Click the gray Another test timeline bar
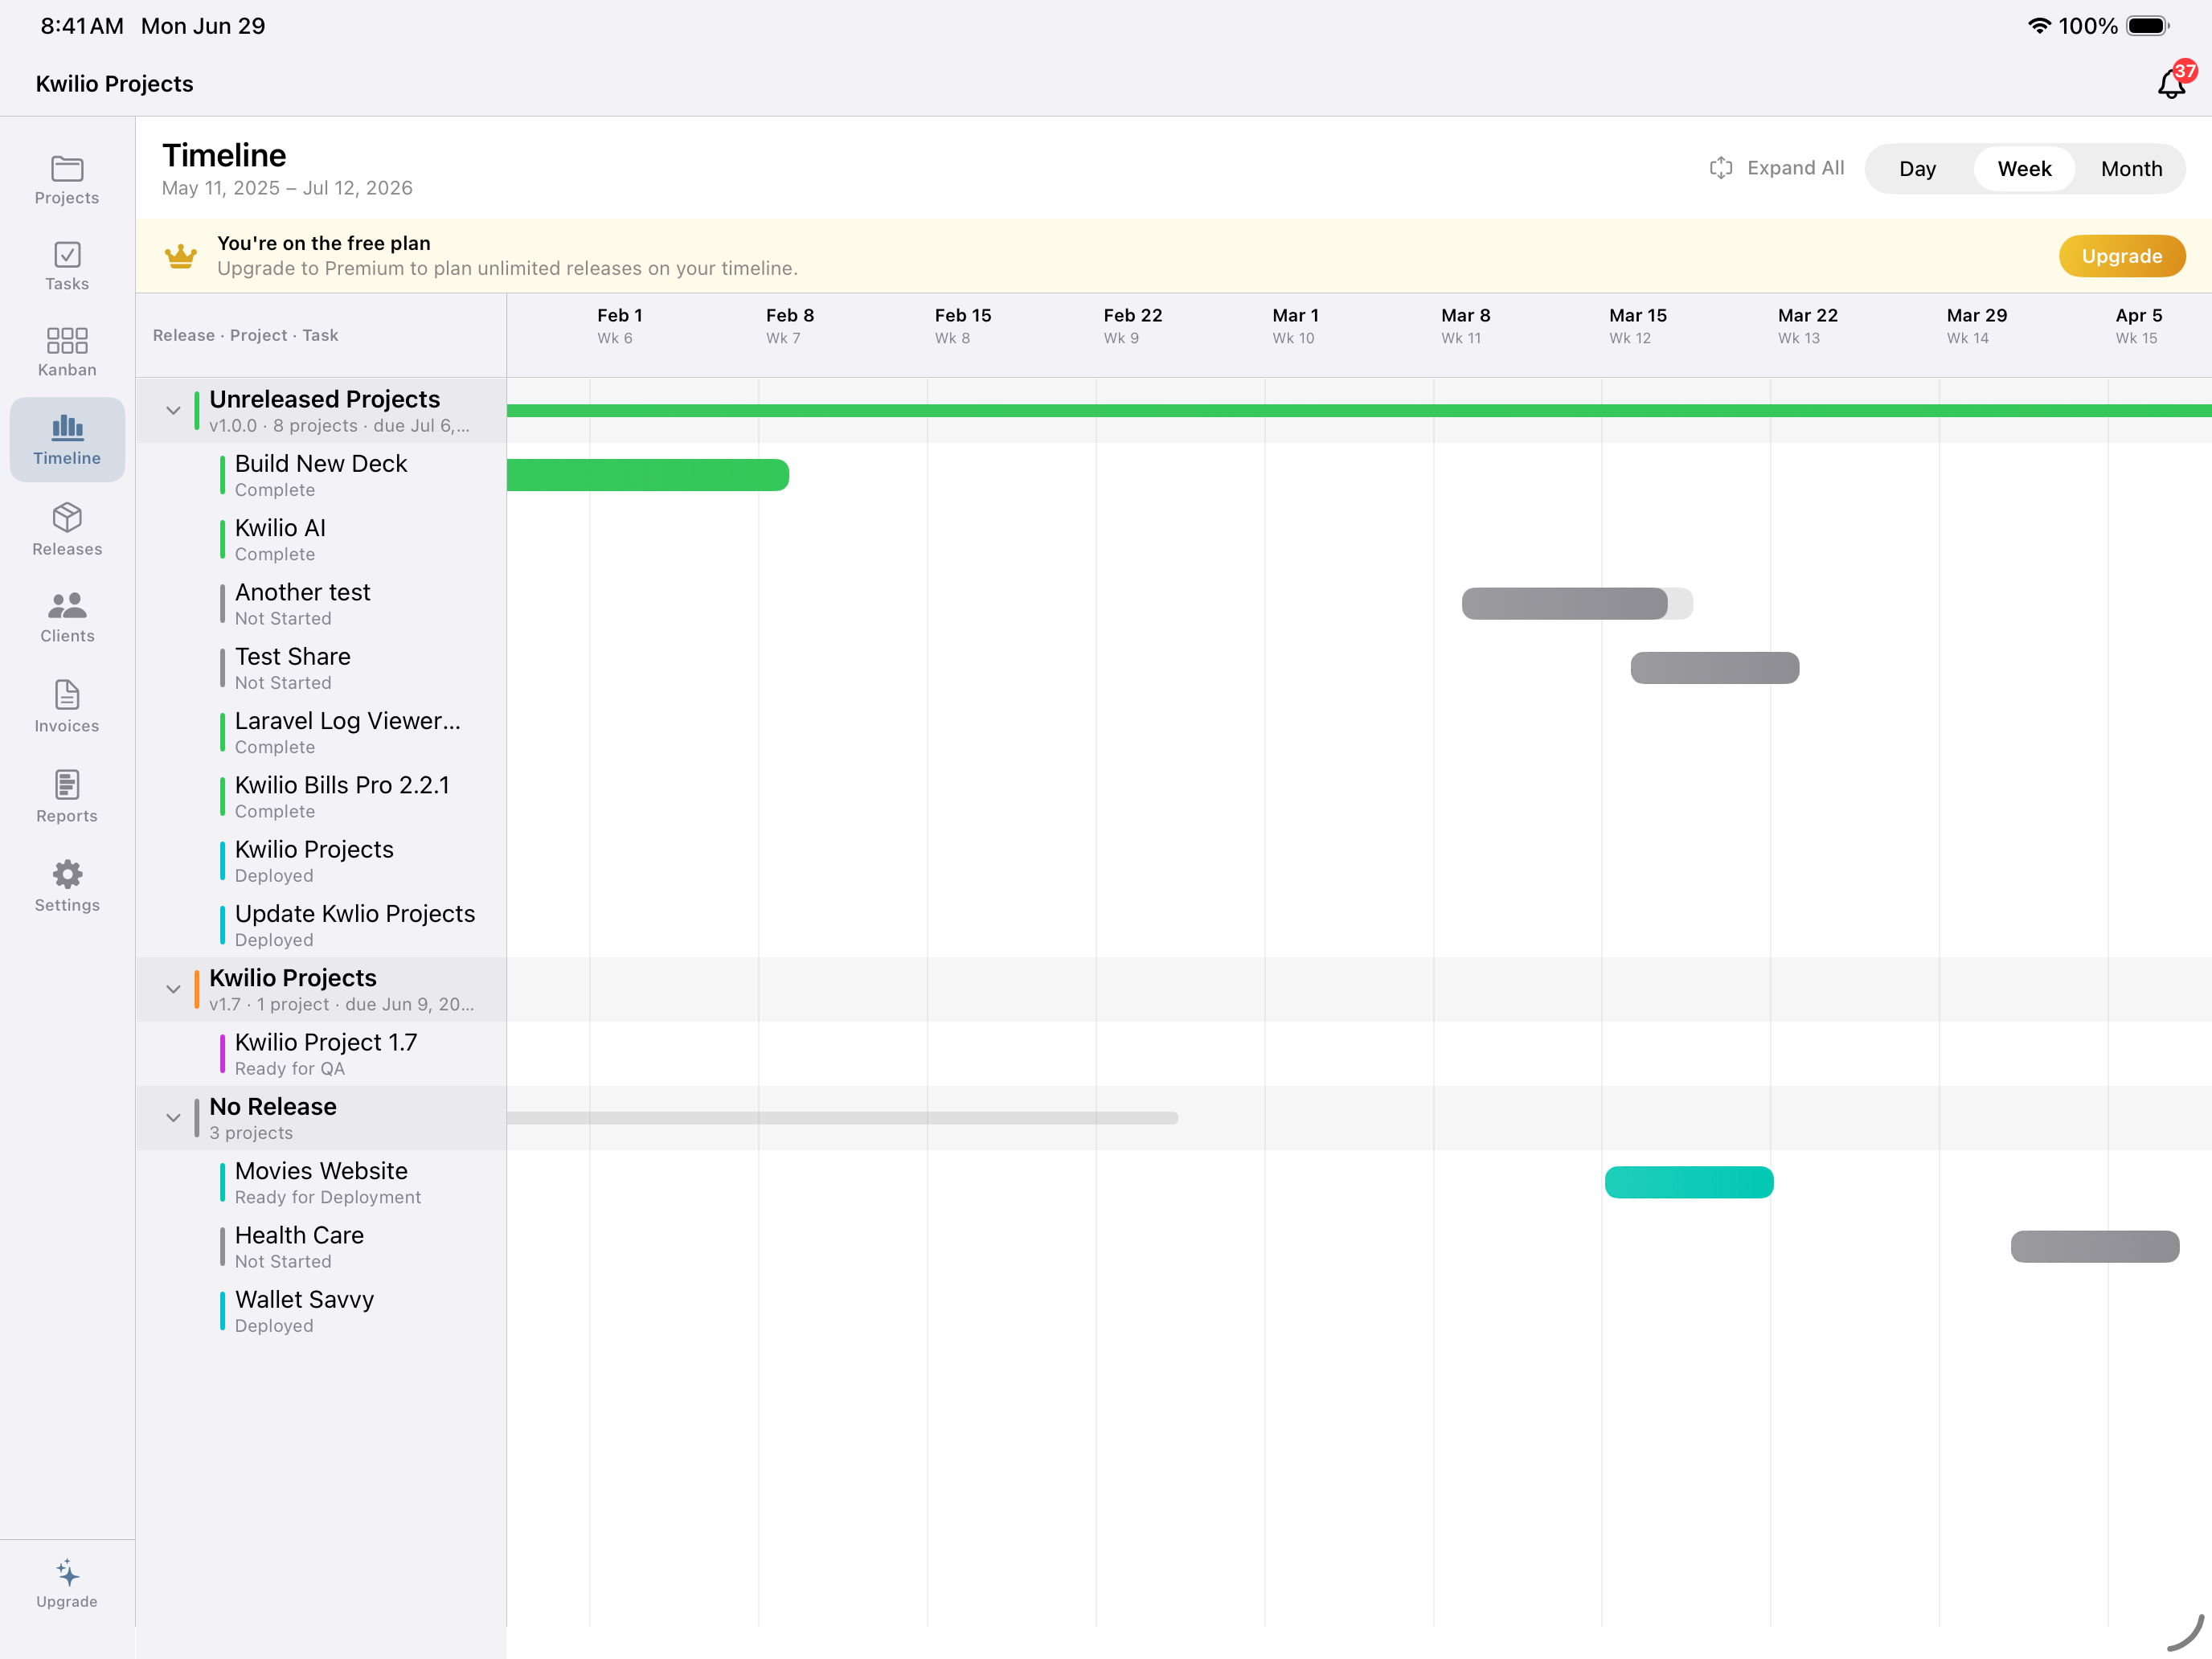Image resolution: width=2212 pixels, height=1659 pixels. pyautogui.click(x=1577, y=604)
